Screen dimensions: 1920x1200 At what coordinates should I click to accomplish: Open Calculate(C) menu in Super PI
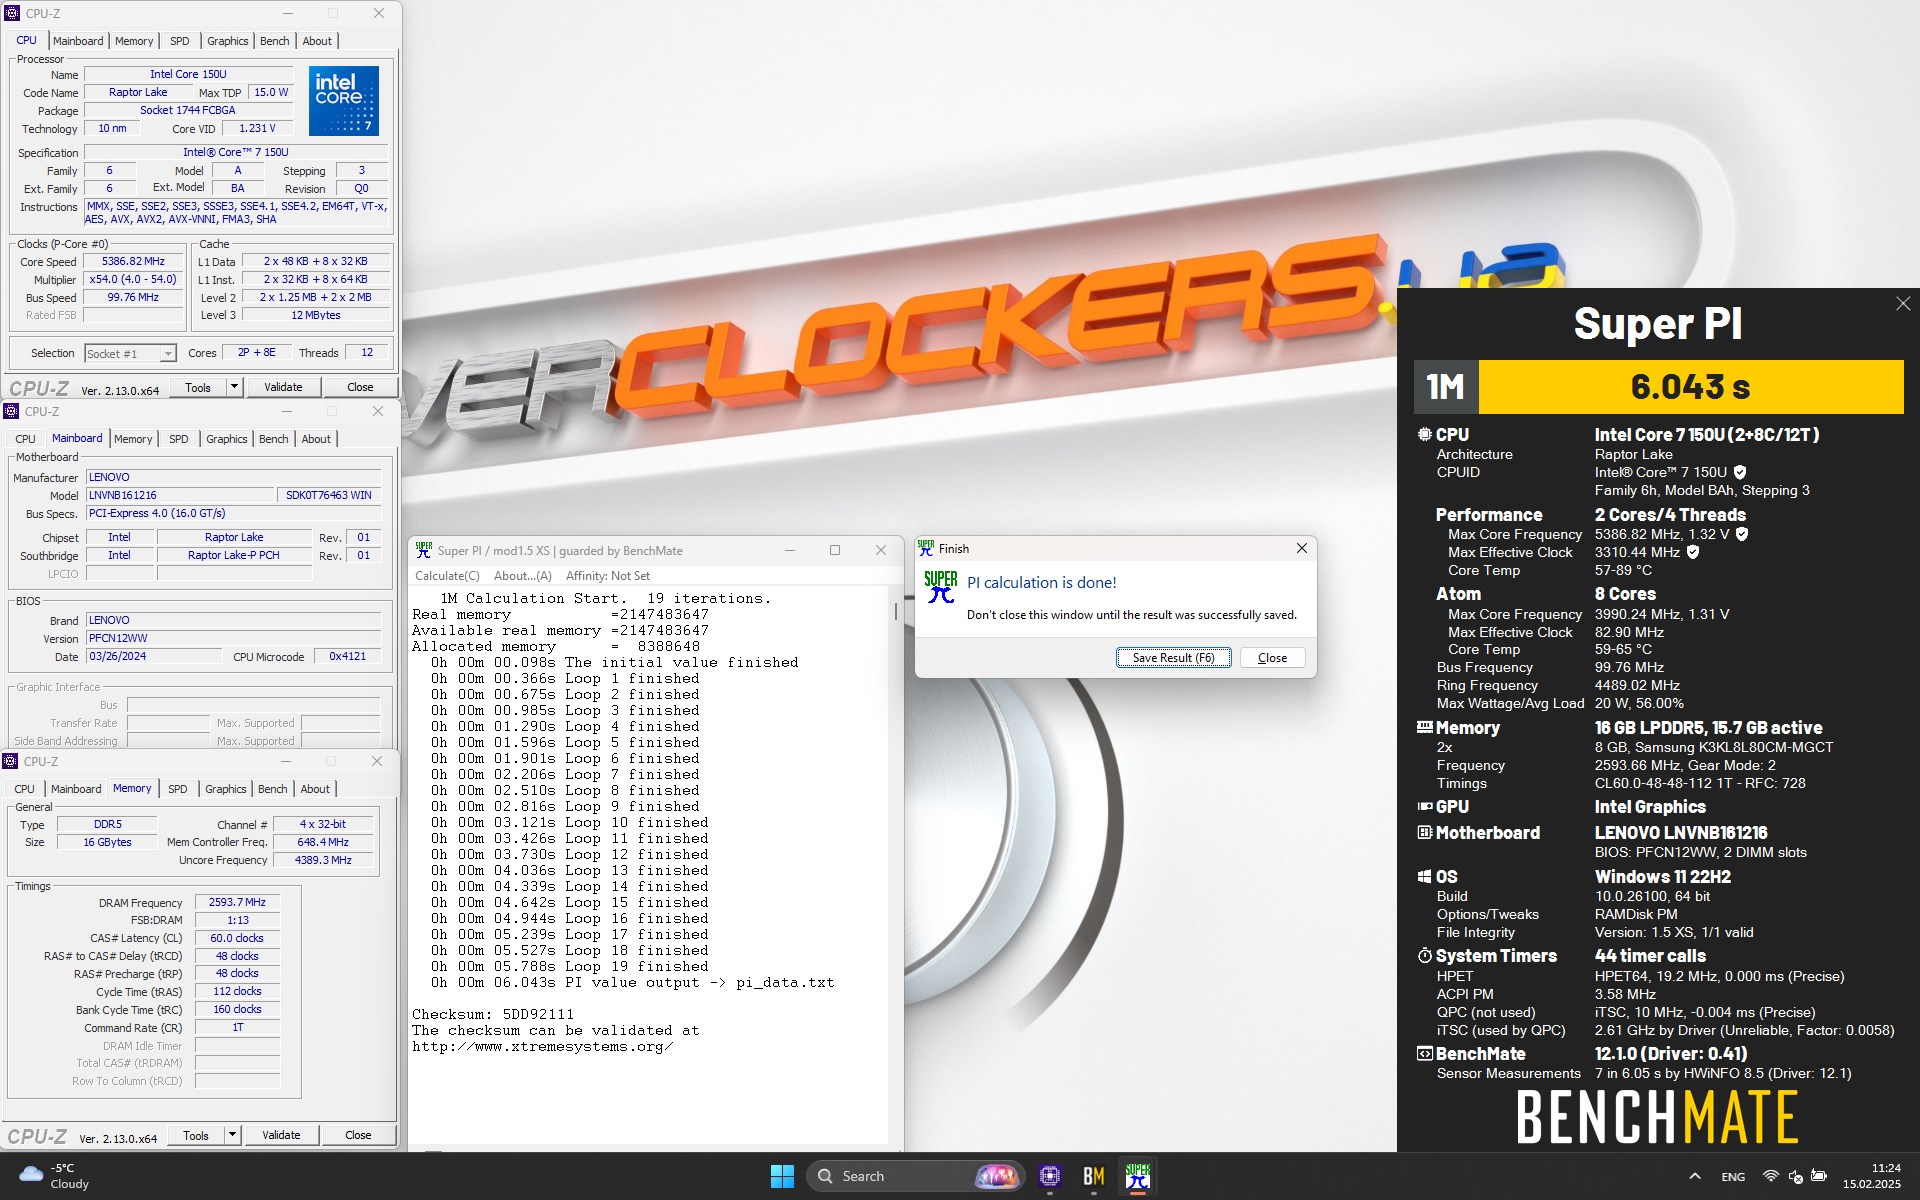click(447, 576)
